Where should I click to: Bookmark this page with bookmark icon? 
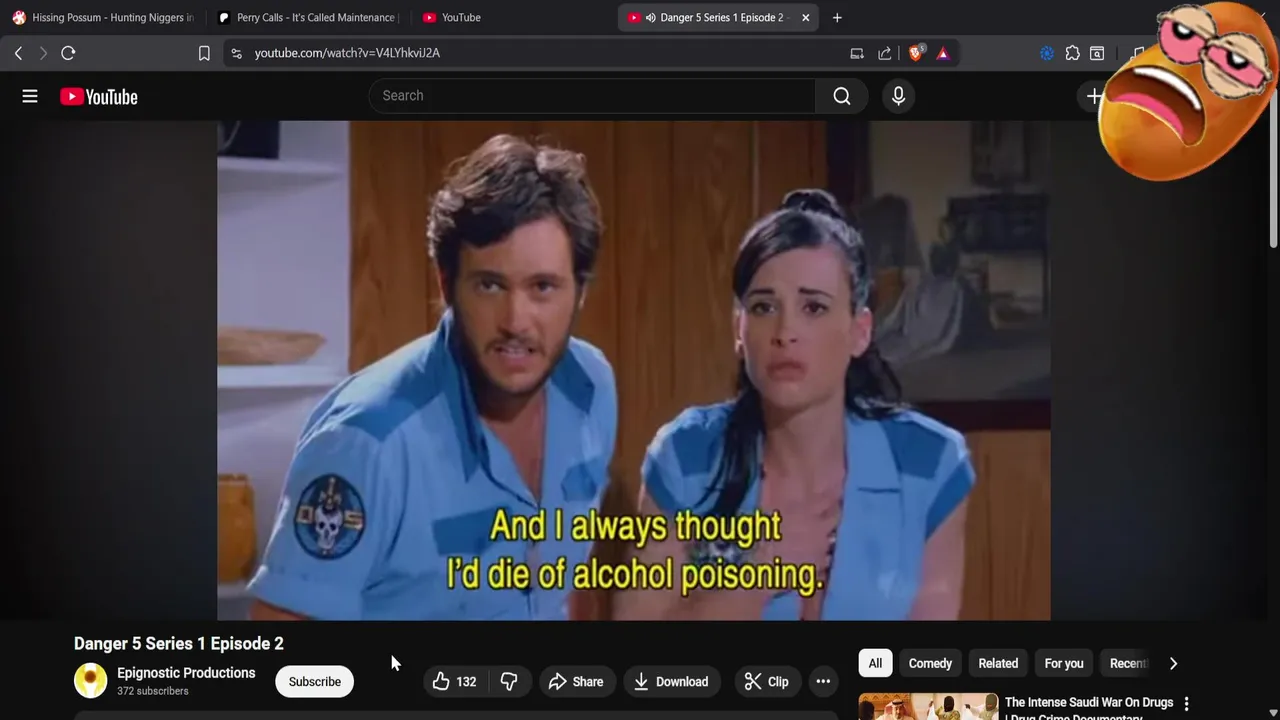204,53
